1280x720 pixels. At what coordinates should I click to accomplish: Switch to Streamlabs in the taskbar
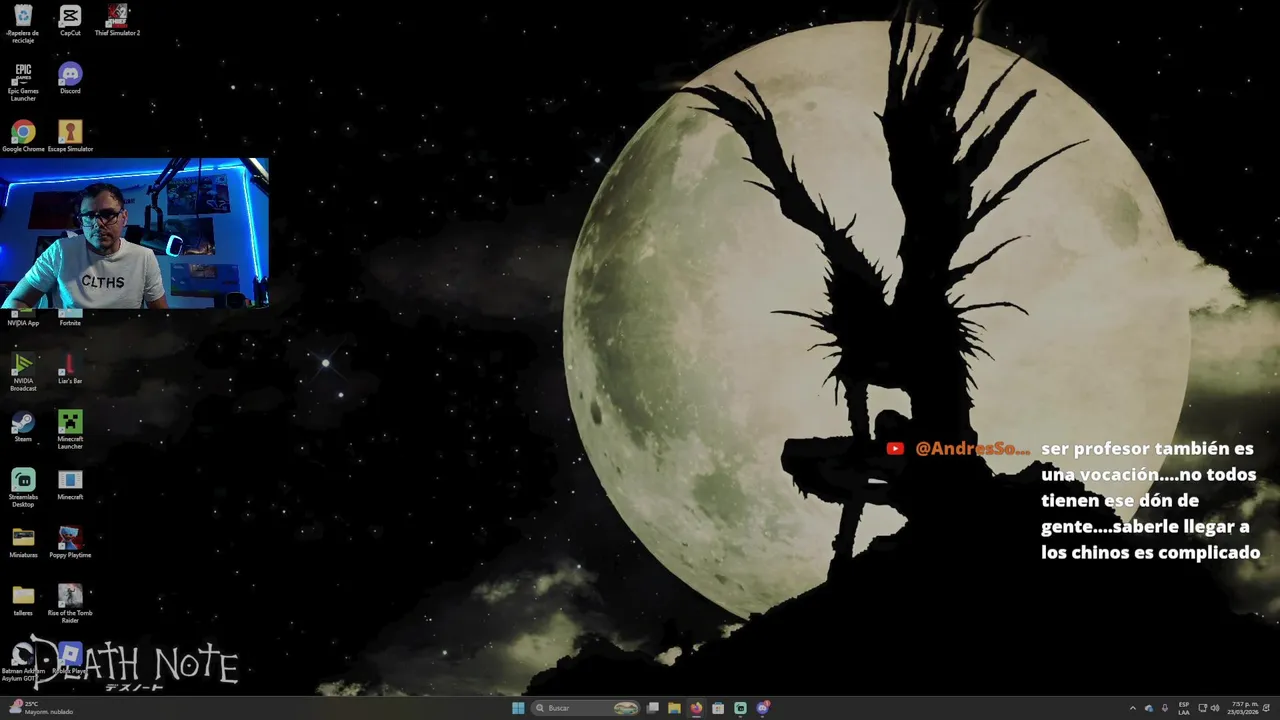pos(740,708)
